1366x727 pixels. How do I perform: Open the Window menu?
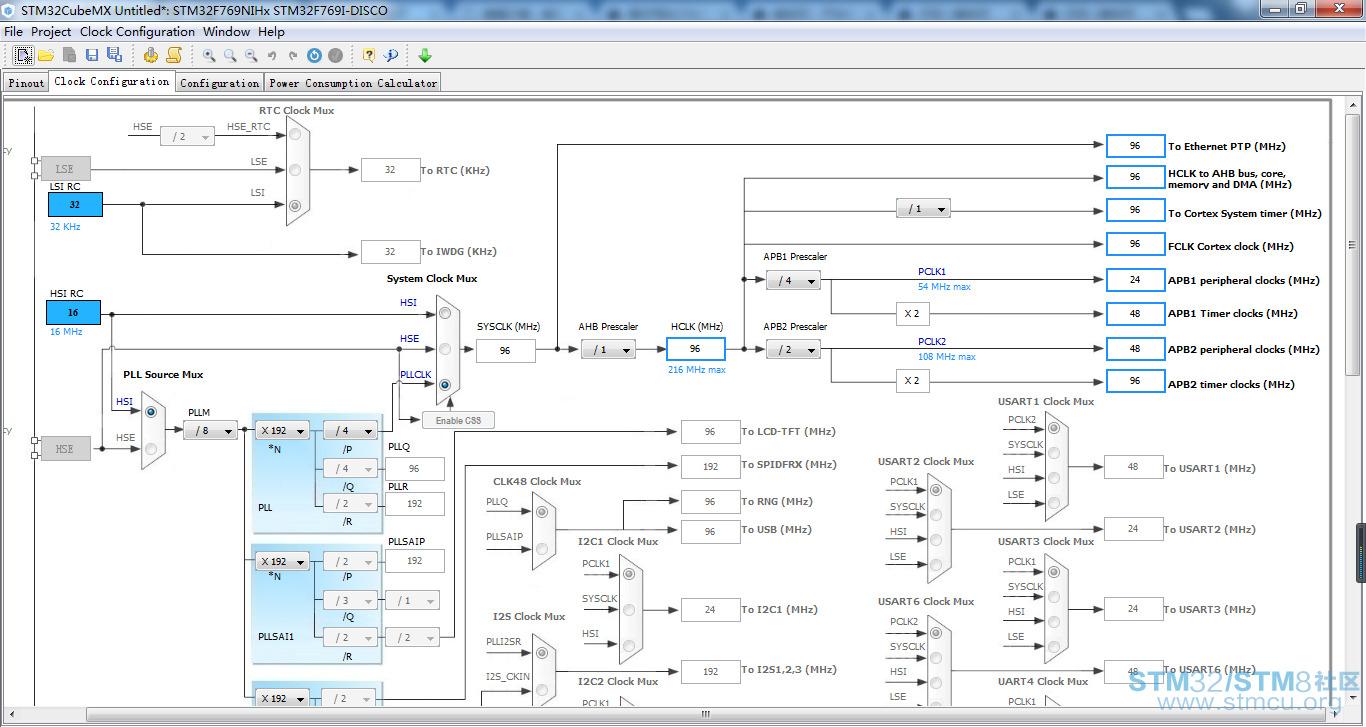[226, 31]
